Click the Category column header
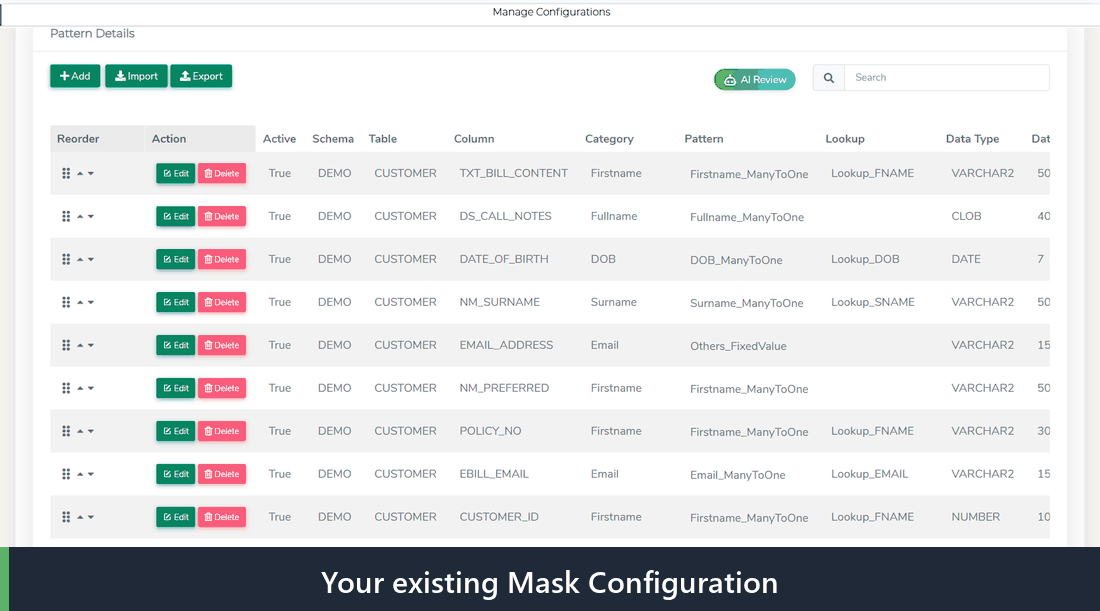Screen dimensions: 1100x611 [x=609, y=139]
